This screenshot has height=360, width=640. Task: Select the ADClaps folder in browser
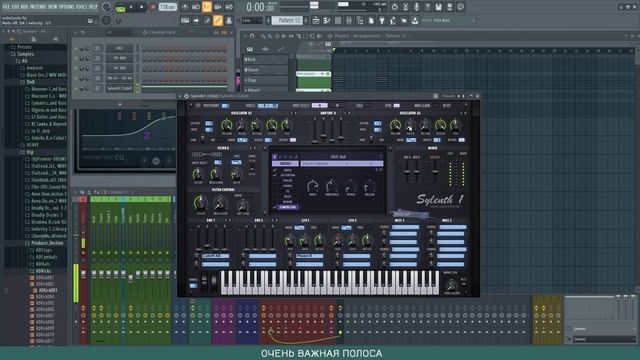pyautogui.click(x=44, y=250)
